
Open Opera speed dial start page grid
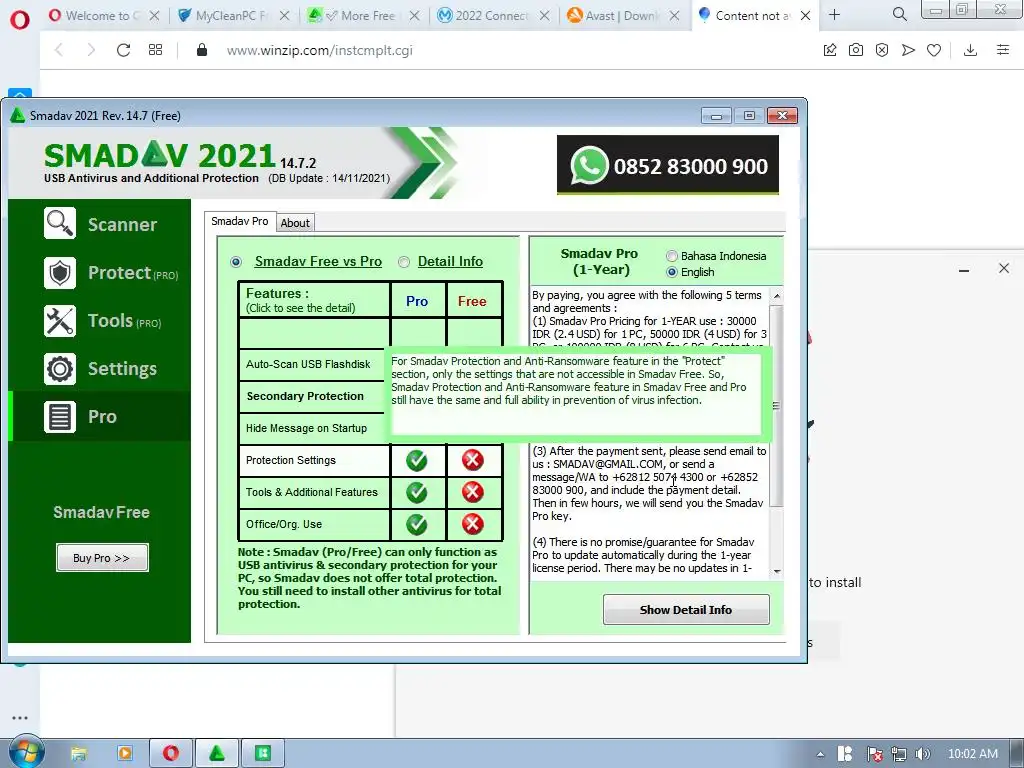tap(155, 50)
